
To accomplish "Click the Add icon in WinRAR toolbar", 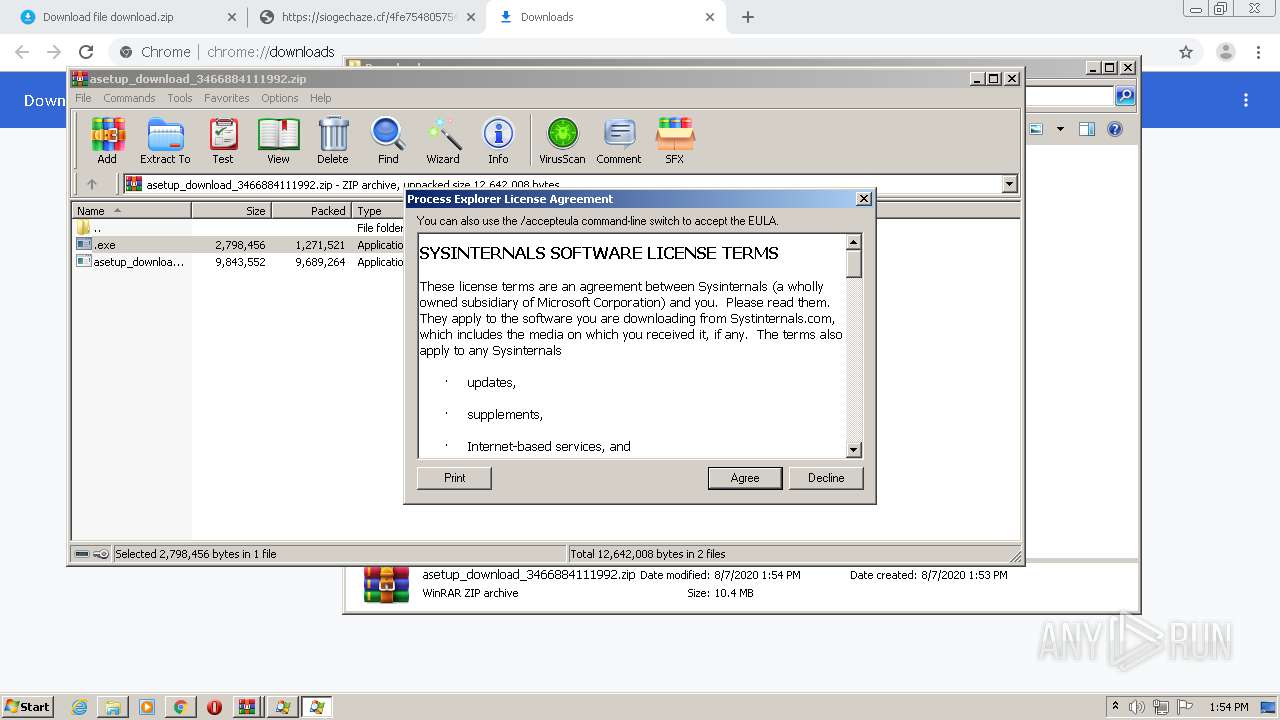I will 107,140.
